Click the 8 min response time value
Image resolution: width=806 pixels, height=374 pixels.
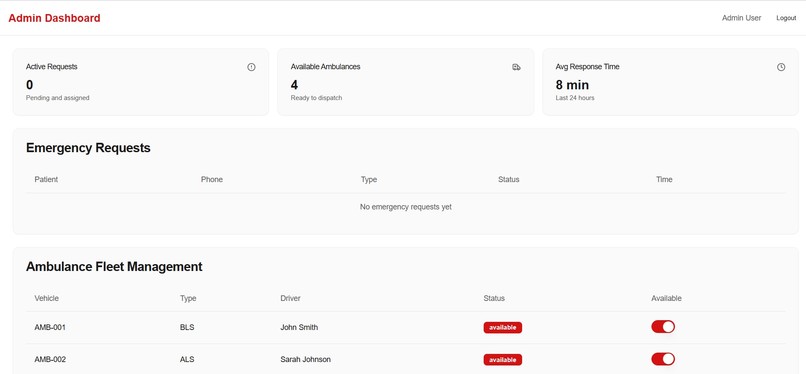572,85
